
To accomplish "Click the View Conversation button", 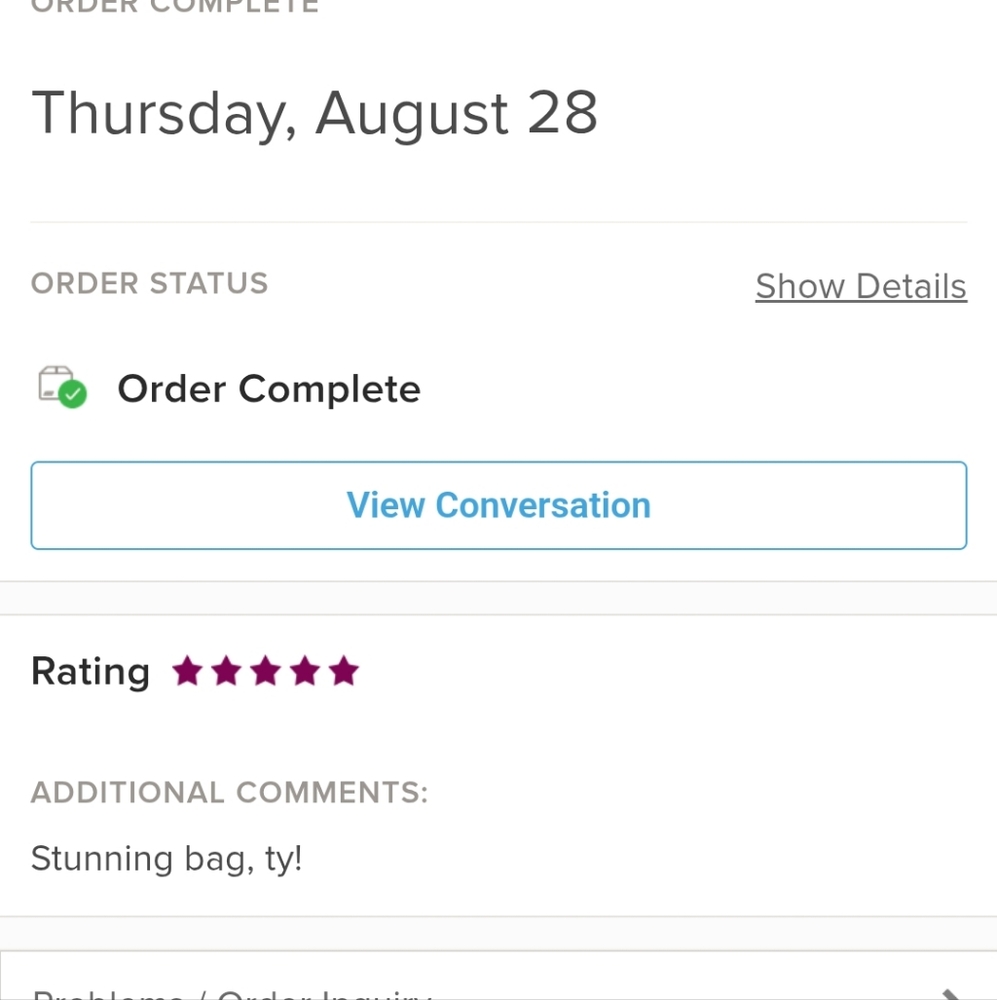I will coord(499,505).
